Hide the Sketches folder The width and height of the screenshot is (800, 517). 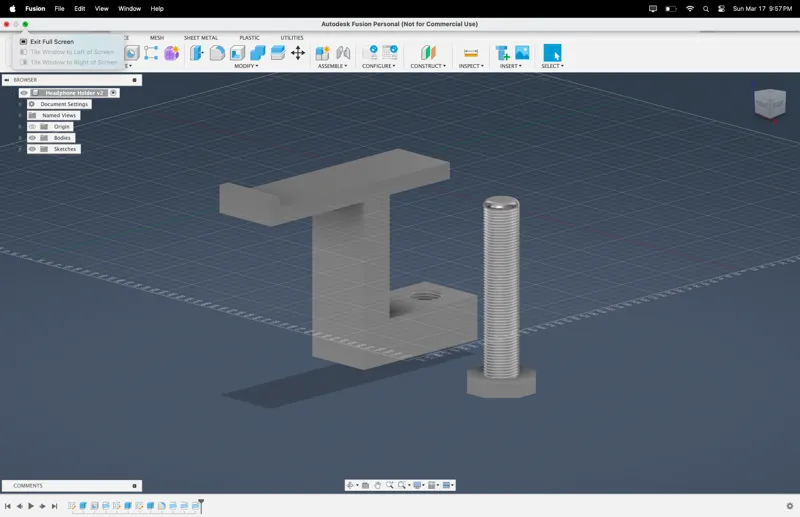tap(32, 149)
